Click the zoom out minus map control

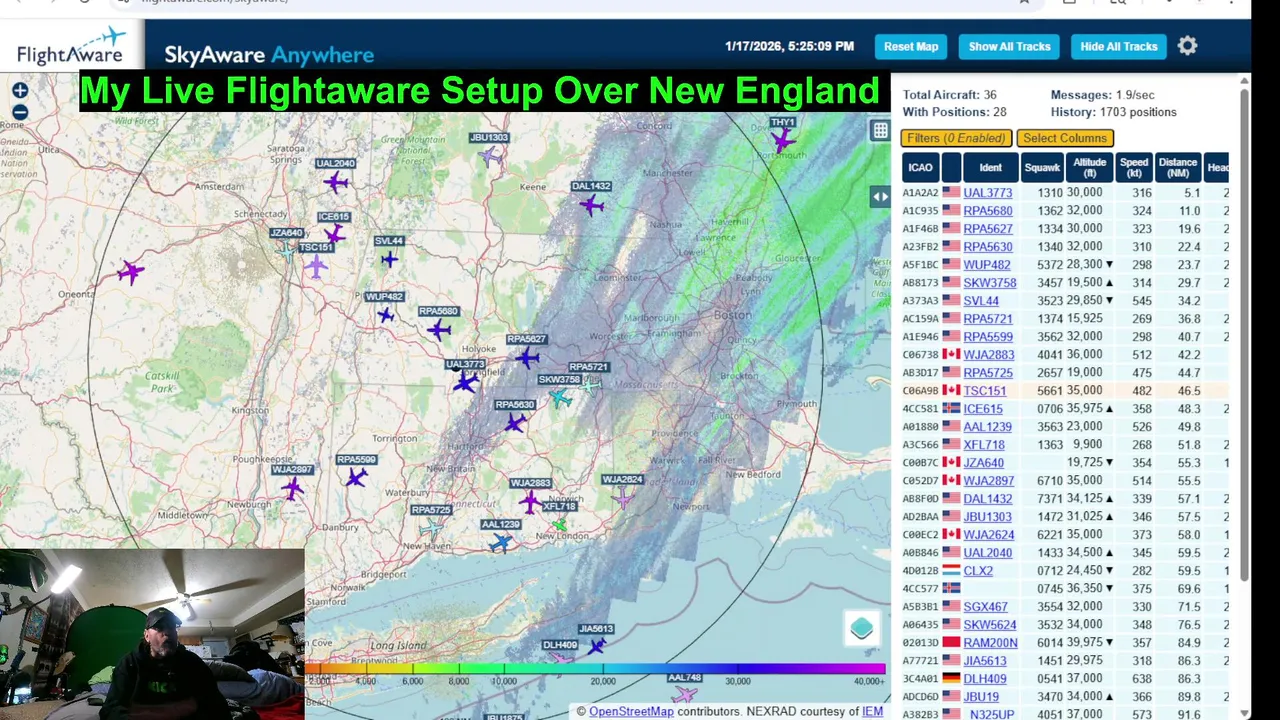click(20, 113)
